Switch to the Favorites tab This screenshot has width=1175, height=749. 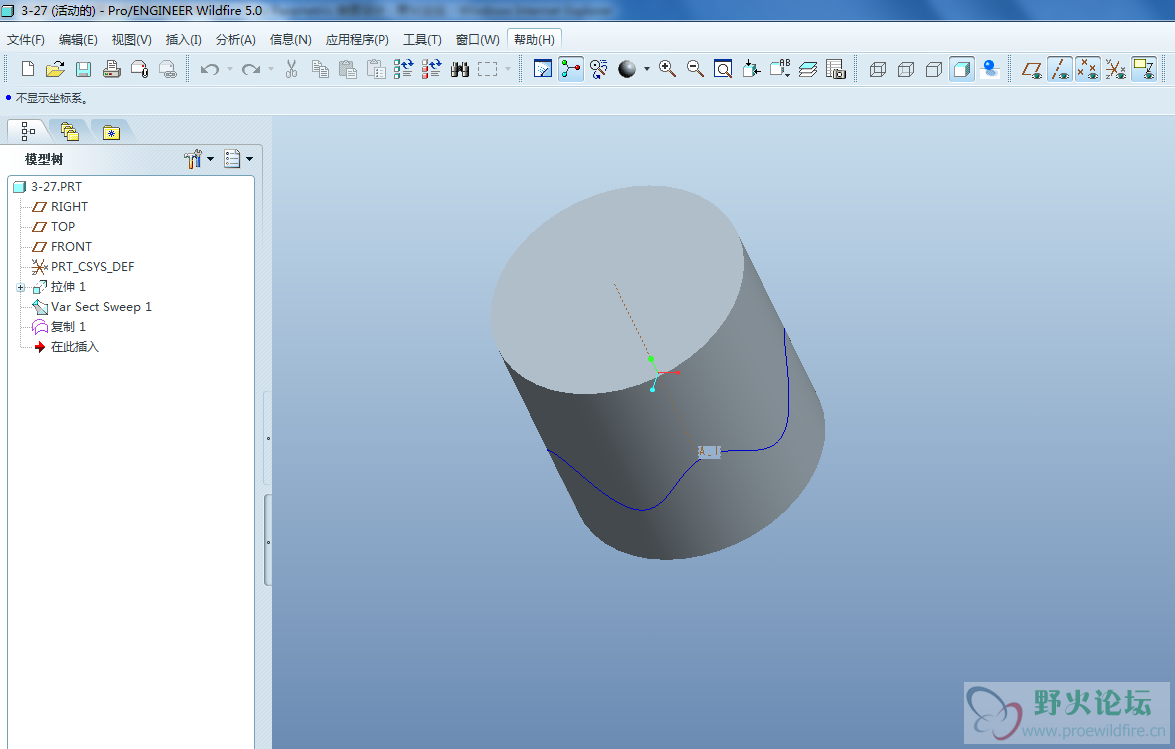(112, 132)
